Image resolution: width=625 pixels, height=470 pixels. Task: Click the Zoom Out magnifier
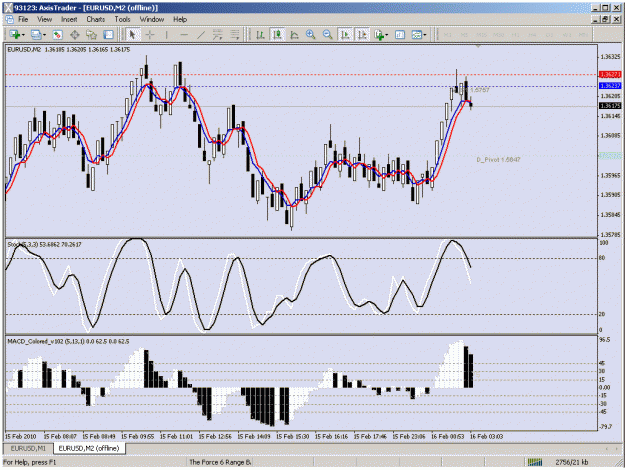tap(328, 35)
